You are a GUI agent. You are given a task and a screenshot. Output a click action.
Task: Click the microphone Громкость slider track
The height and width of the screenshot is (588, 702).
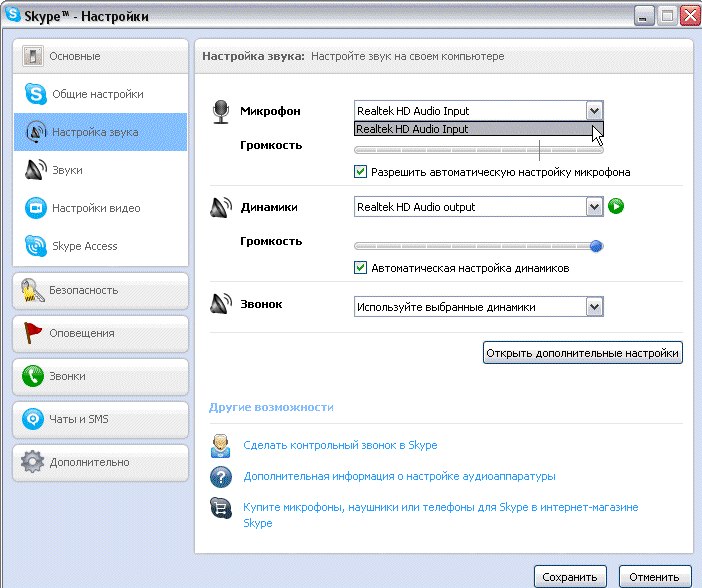(479, 150)
